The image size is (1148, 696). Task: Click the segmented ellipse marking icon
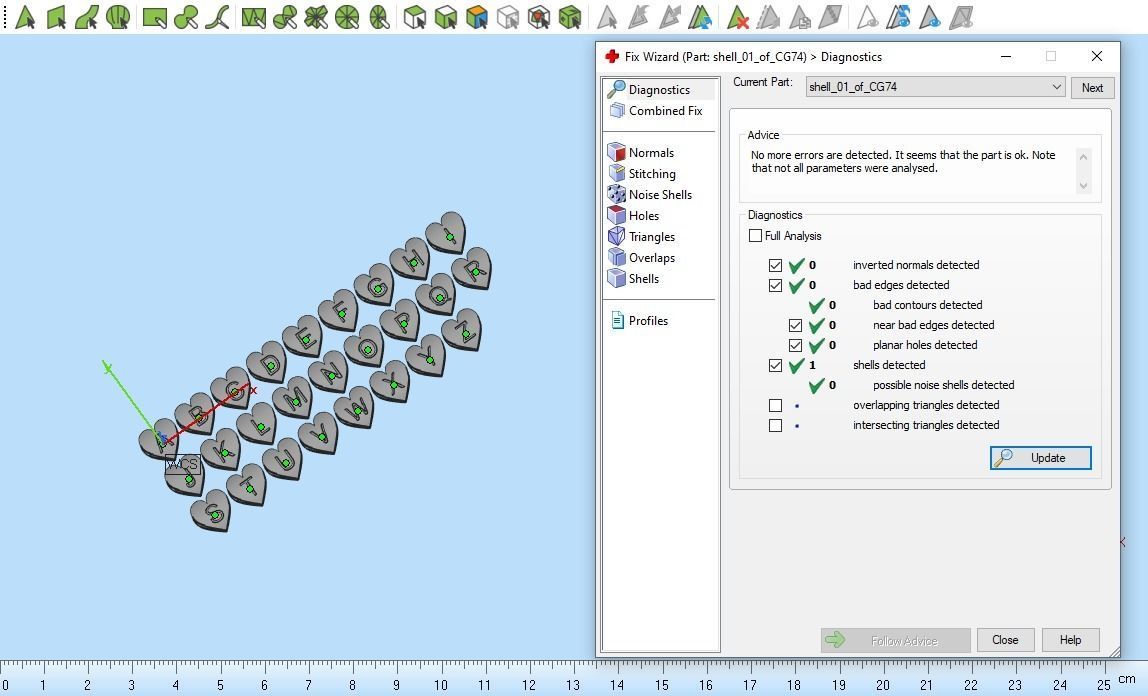(379, 16)
